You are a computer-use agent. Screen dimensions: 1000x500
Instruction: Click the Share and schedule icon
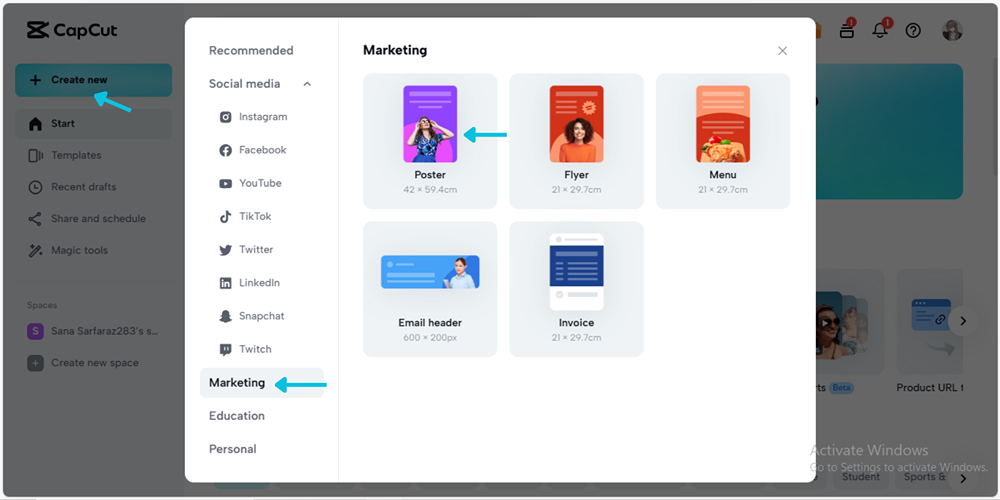(36, 219)
